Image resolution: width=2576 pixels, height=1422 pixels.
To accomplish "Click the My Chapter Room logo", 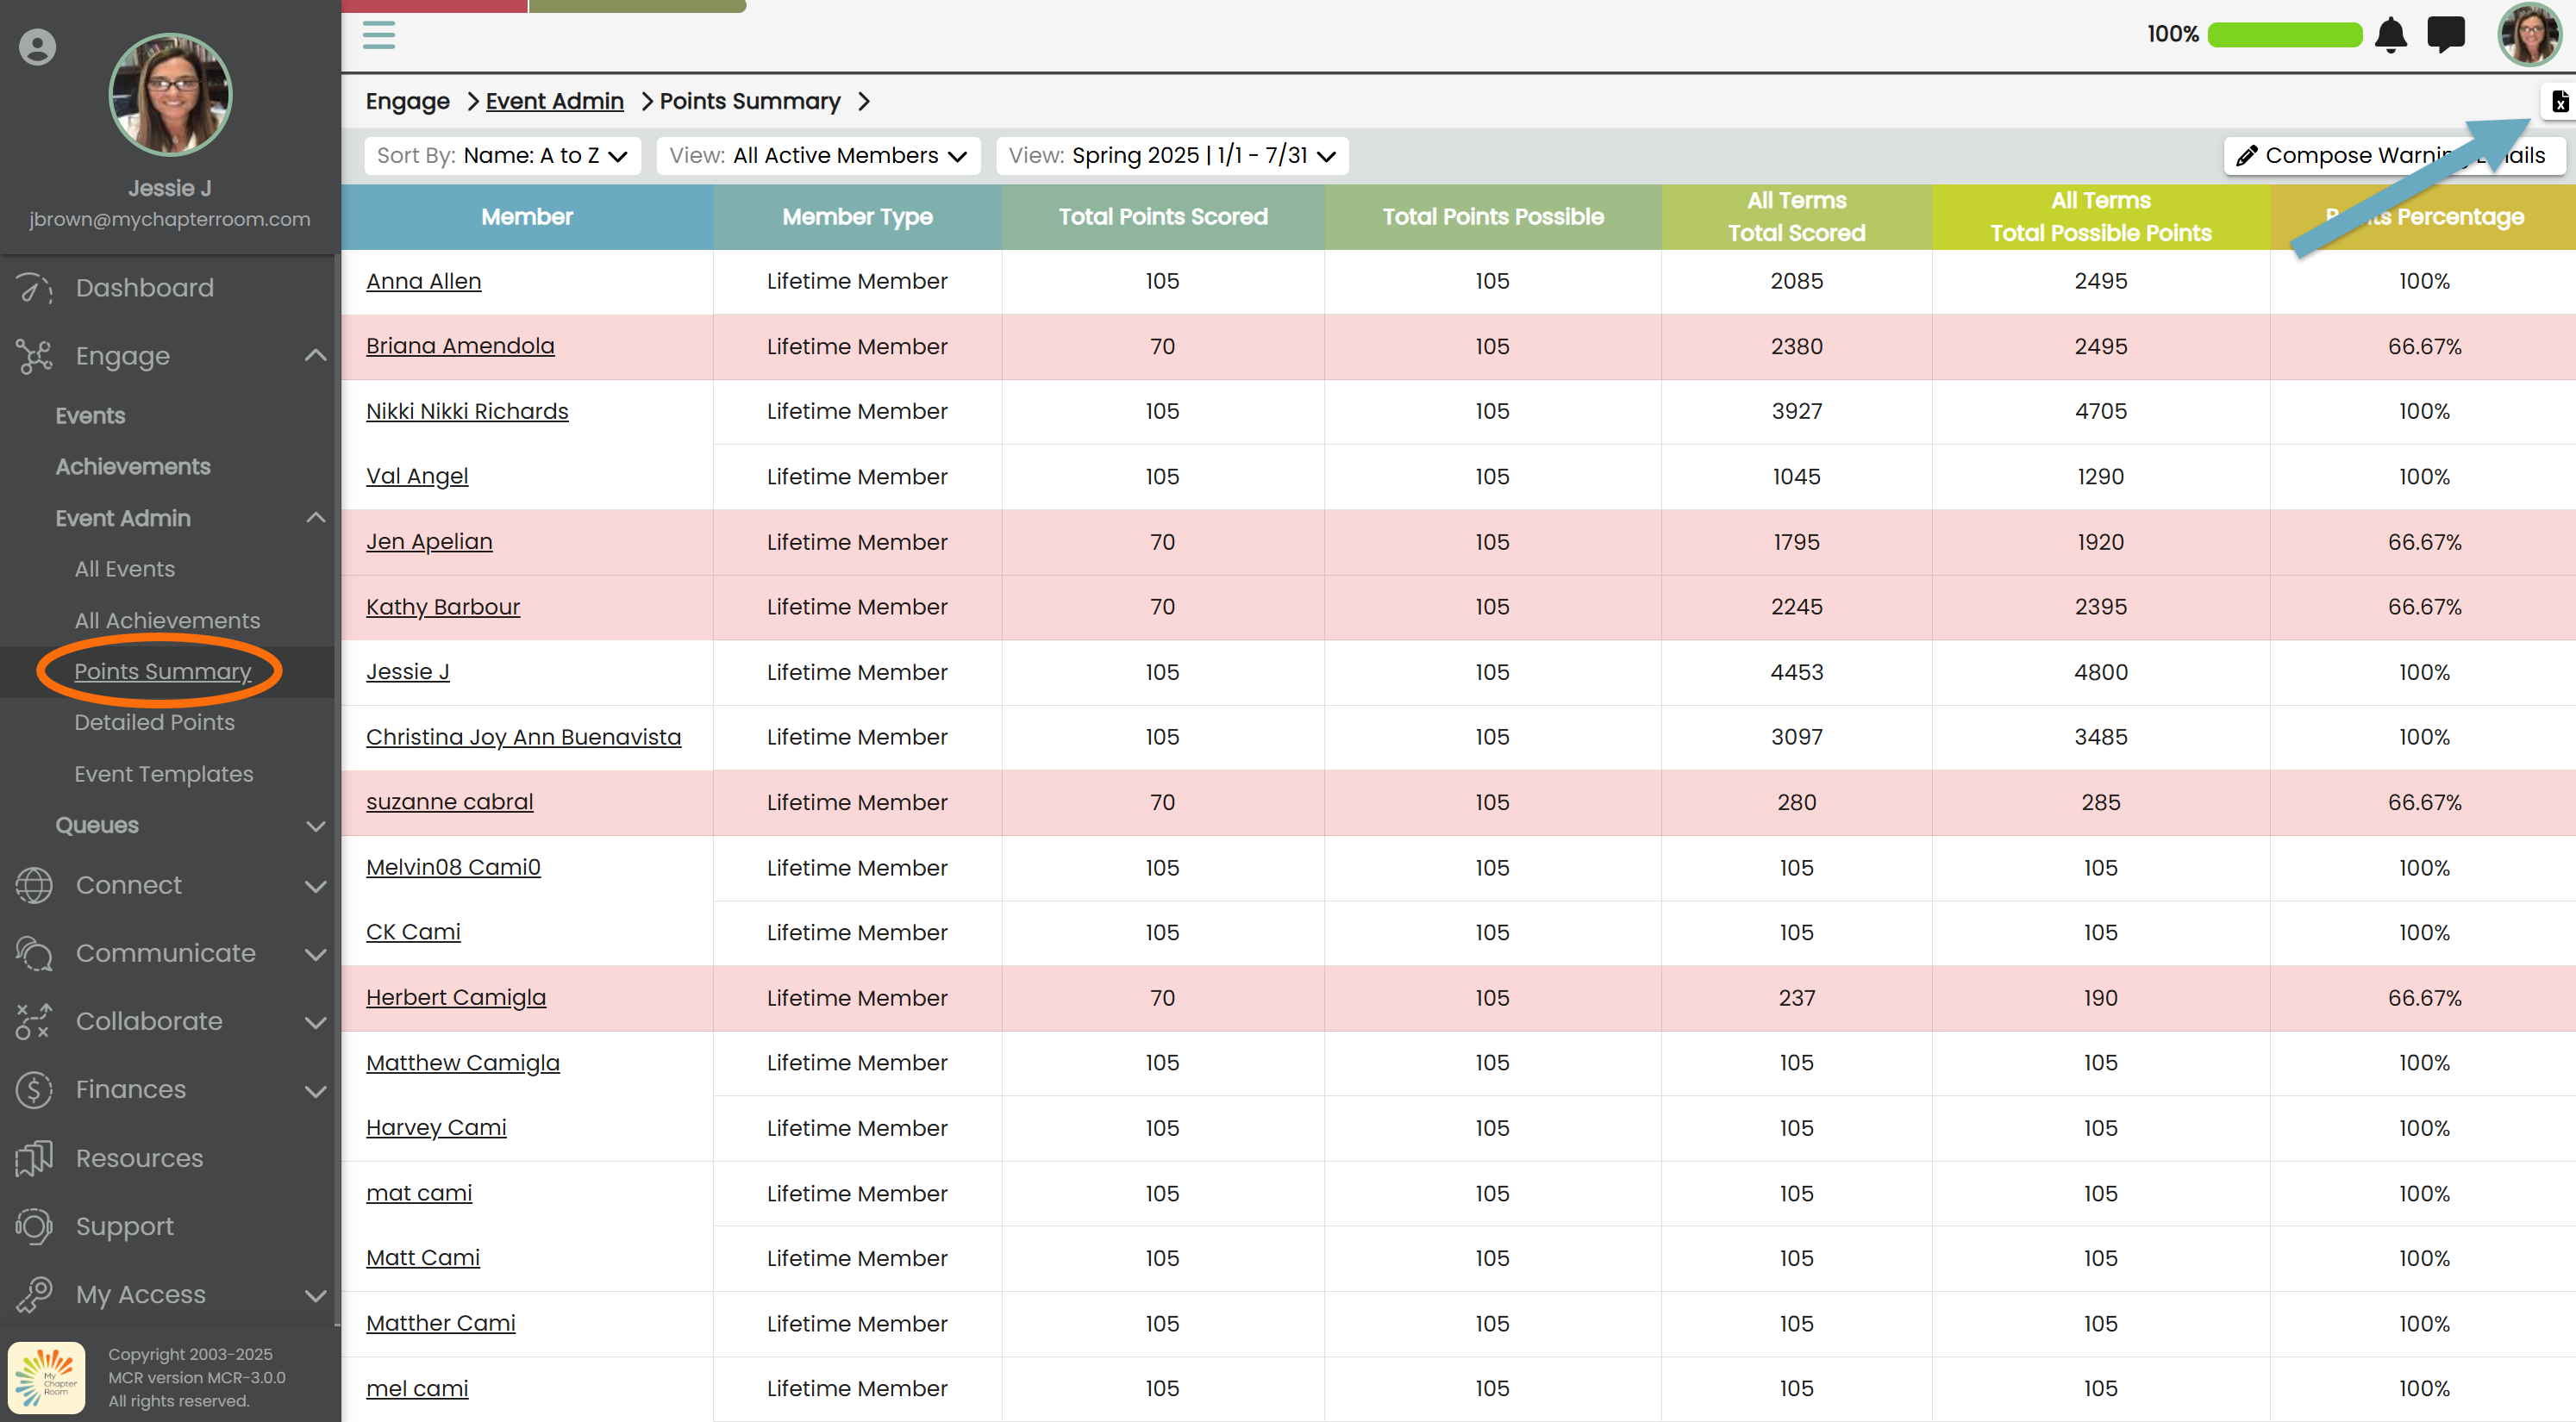I will point(47,1377).
